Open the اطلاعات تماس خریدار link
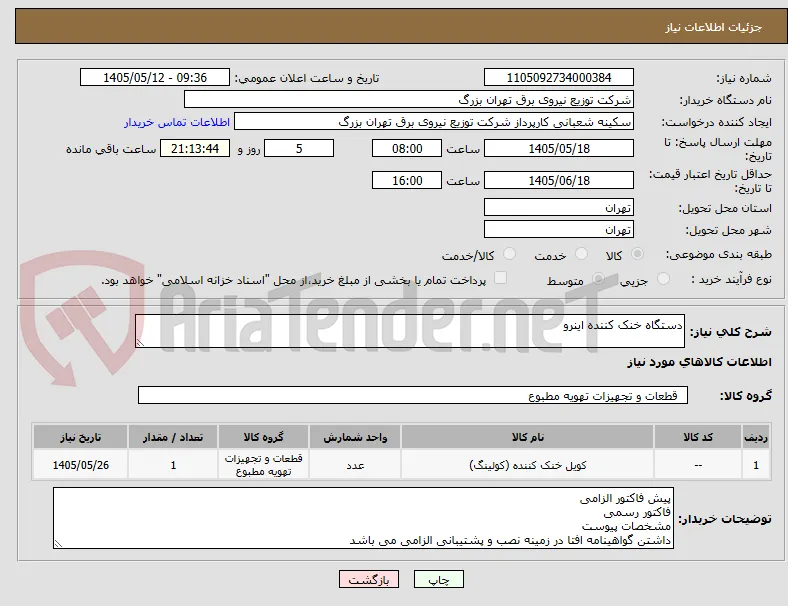788x606 pixels. 177,122
